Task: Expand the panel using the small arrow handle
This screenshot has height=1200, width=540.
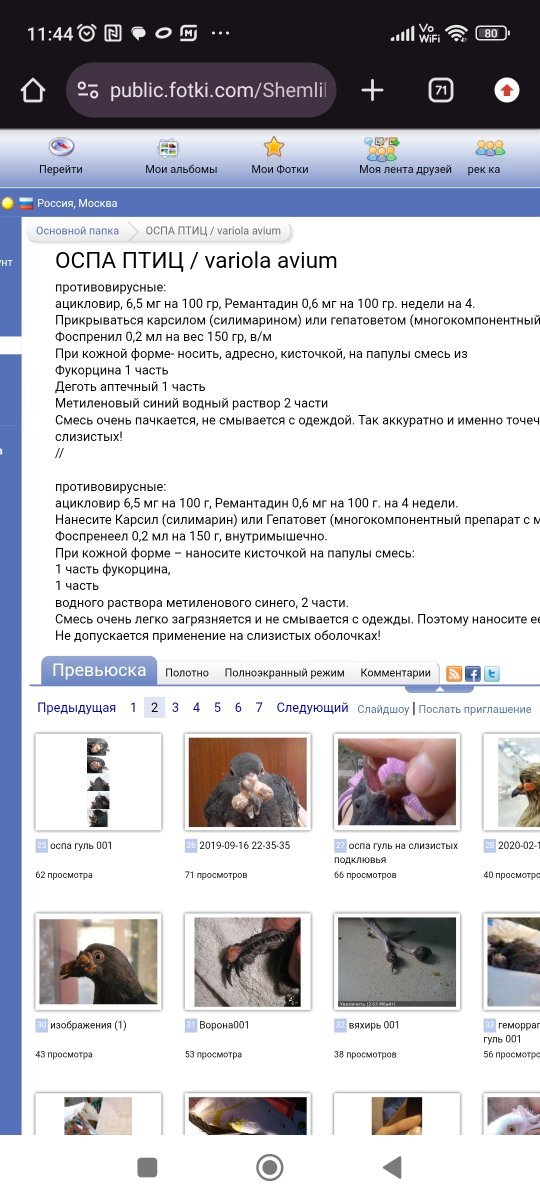Action: pos(439,689)
